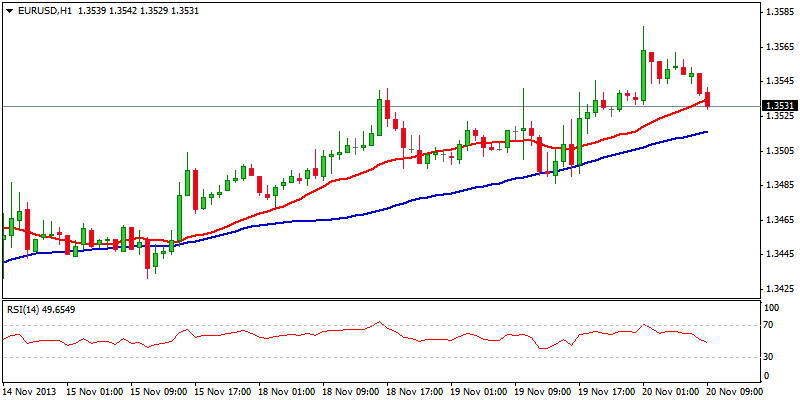The height and width of the screenshot is (400, 800).
Task: Select the RSI(14) 49.6549 indicator label
Action: coord(40,309)
